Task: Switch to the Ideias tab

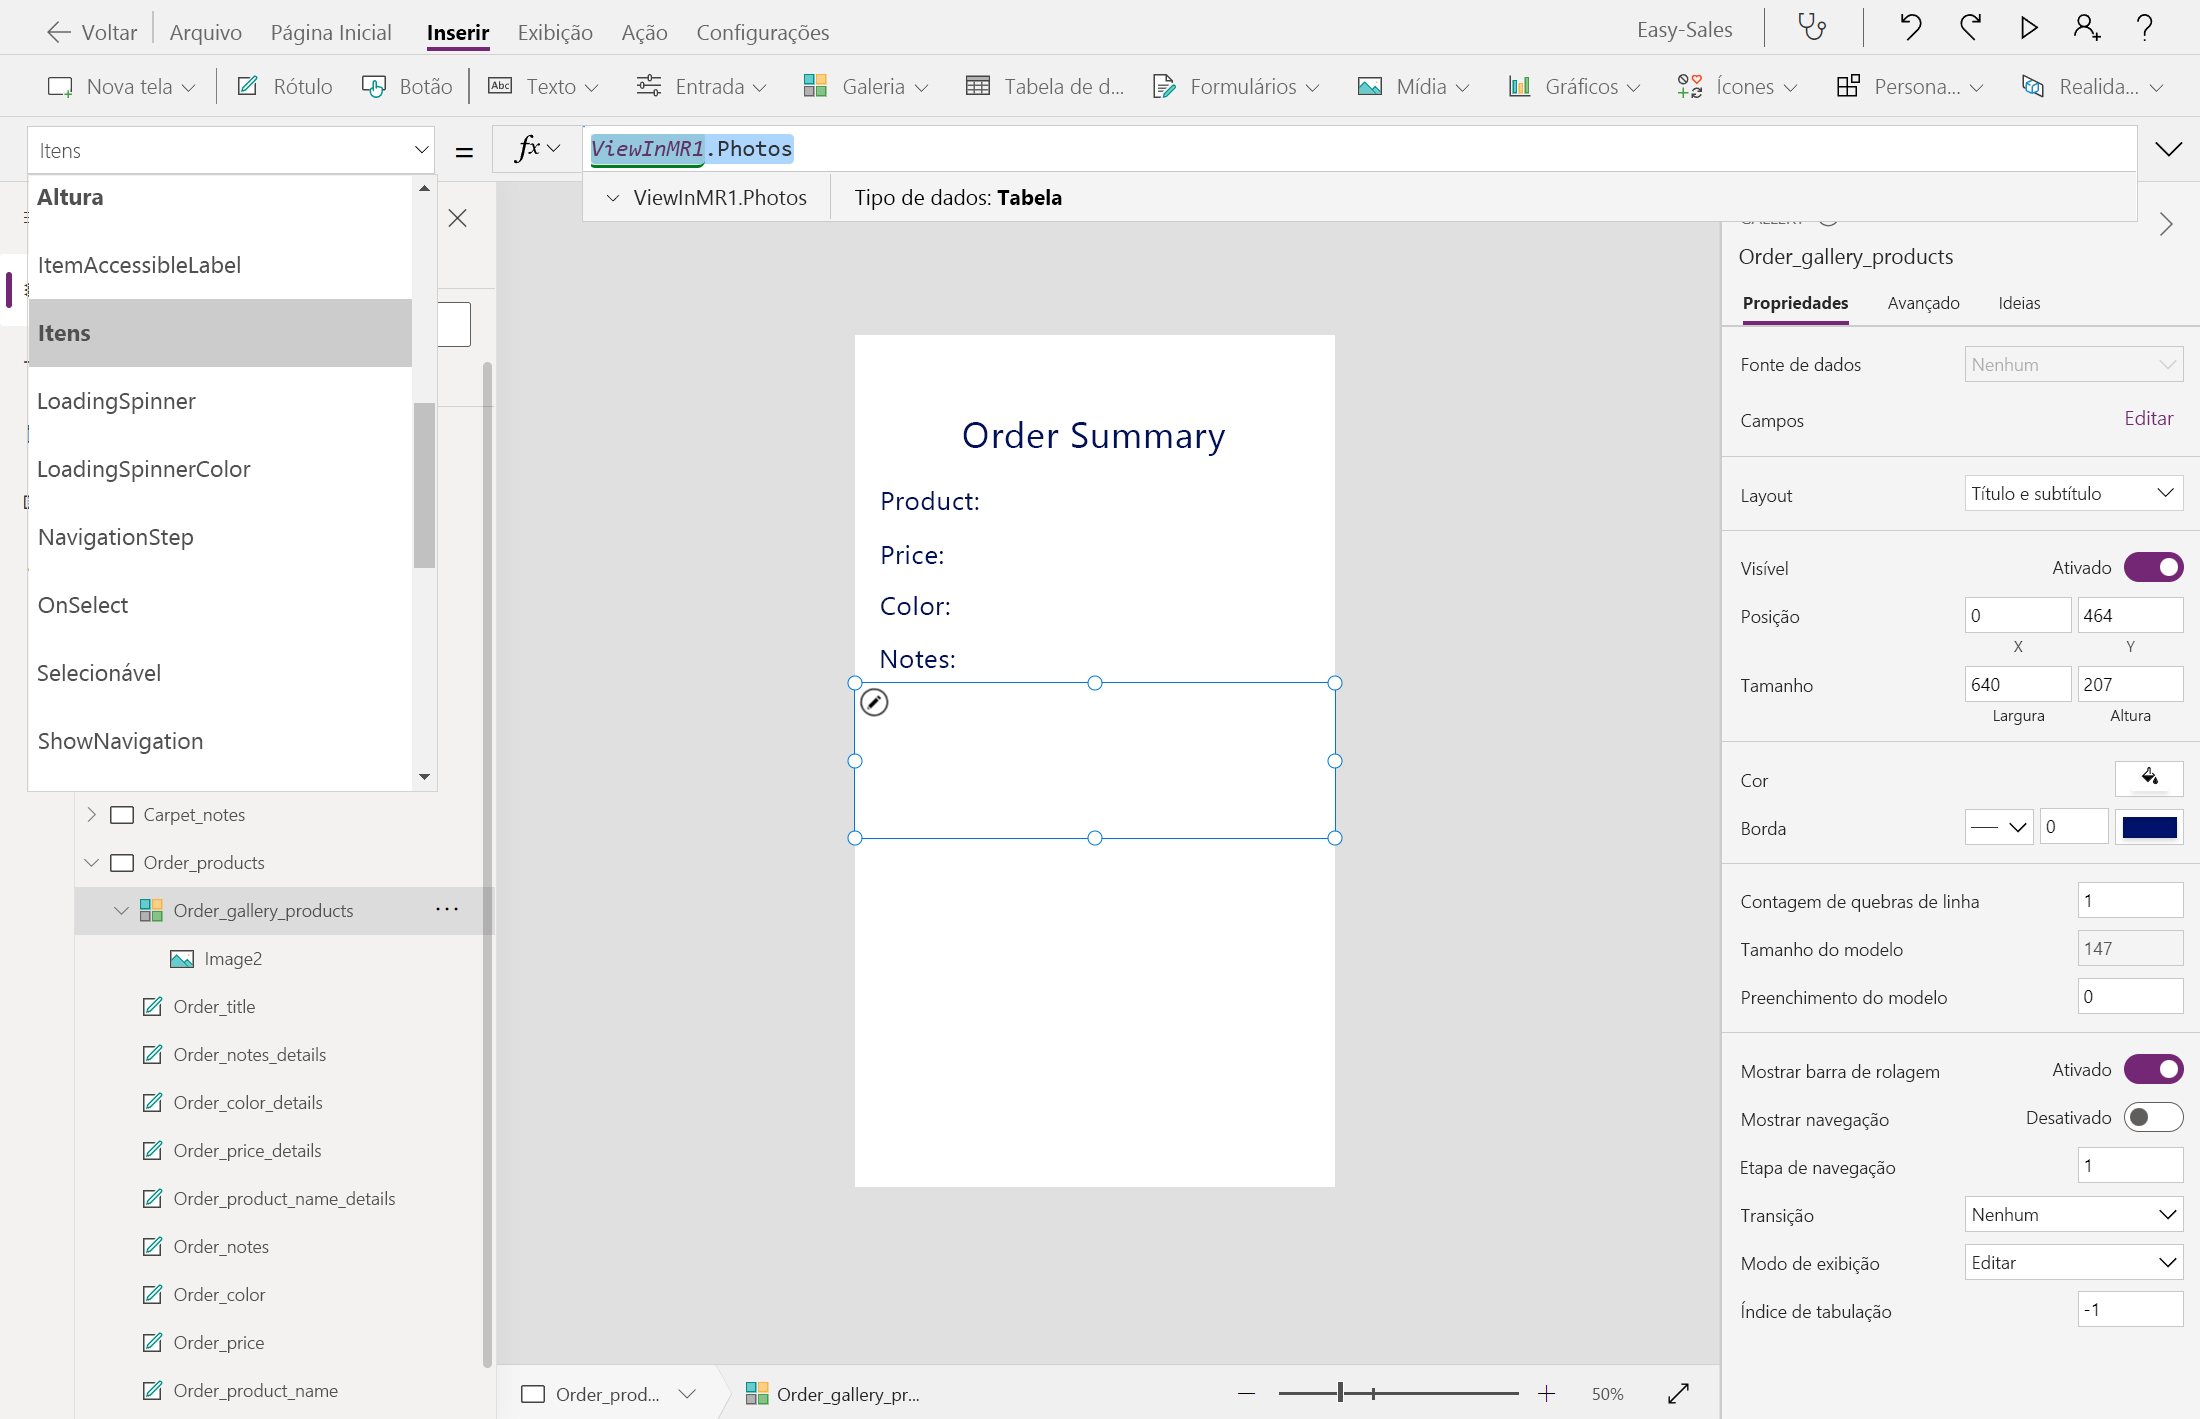Action: 2019,303
